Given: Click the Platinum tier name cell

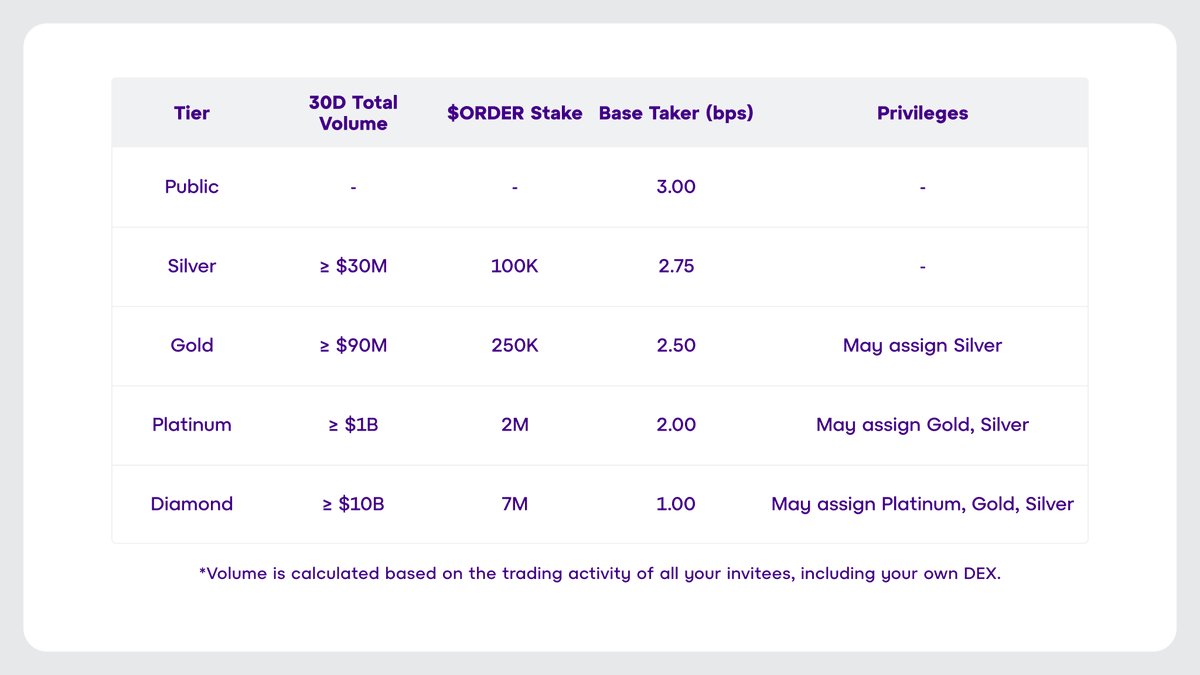Looking at the screenshot, I should 191,425.
